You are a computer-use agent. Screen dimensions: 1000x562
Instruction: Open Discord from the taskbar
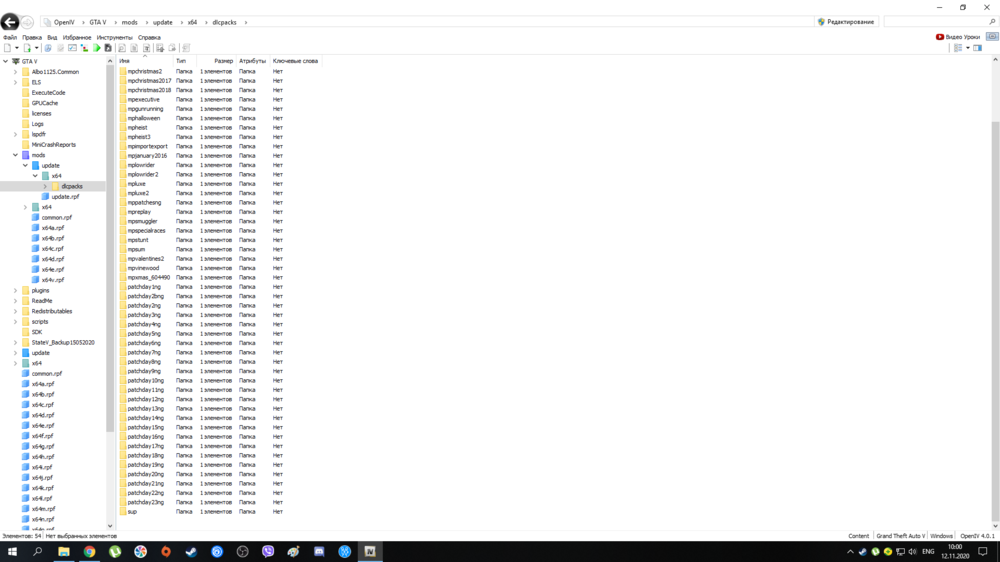coord(319,552)
